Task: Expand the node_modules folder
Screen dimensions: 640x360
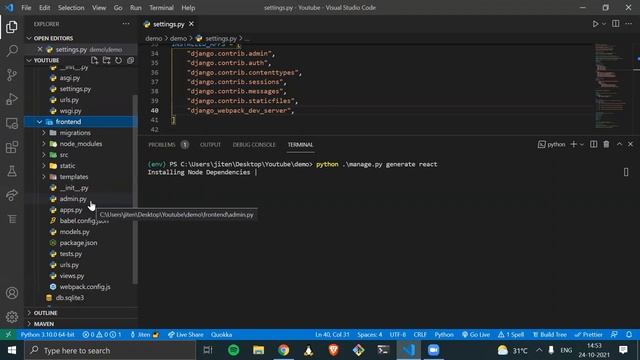Action: pyautogui.click(x=43, y=144)
